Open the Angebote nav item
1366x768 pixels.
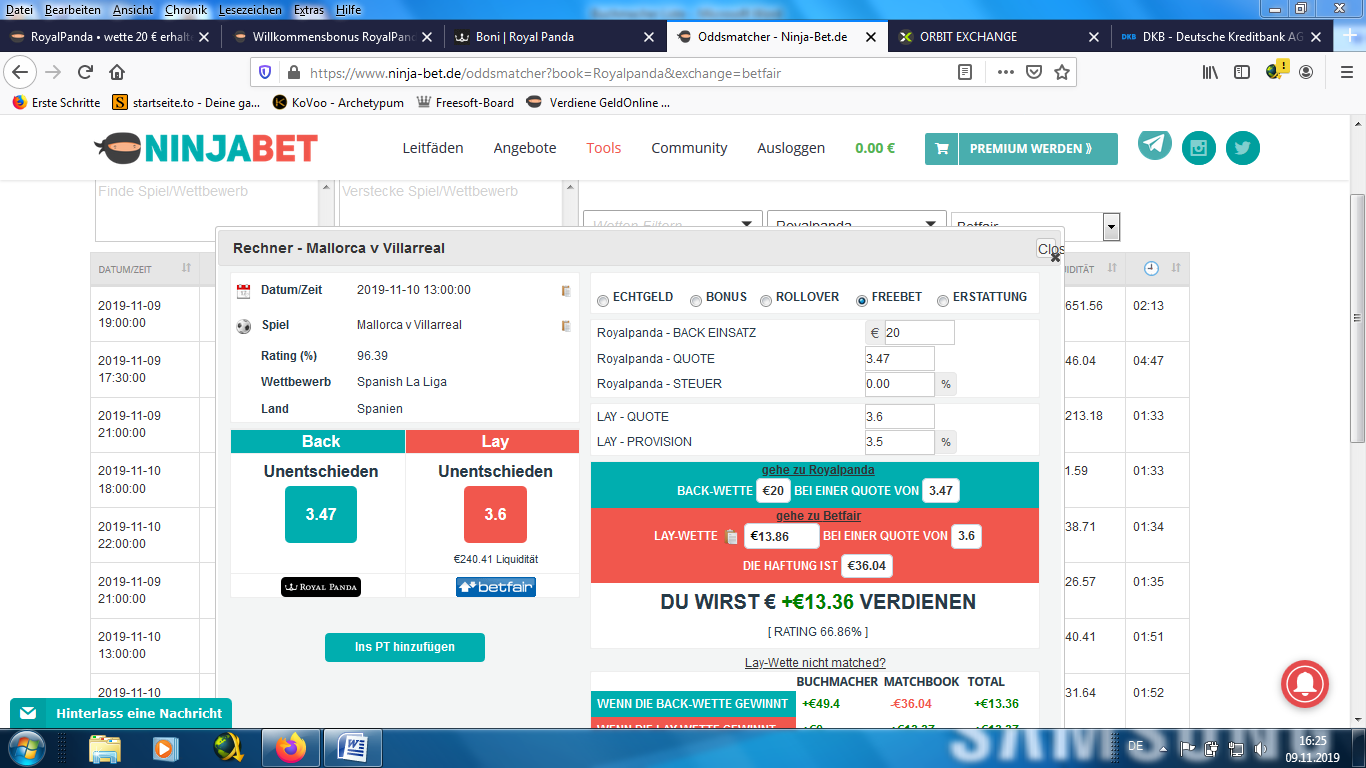[525, 148]
